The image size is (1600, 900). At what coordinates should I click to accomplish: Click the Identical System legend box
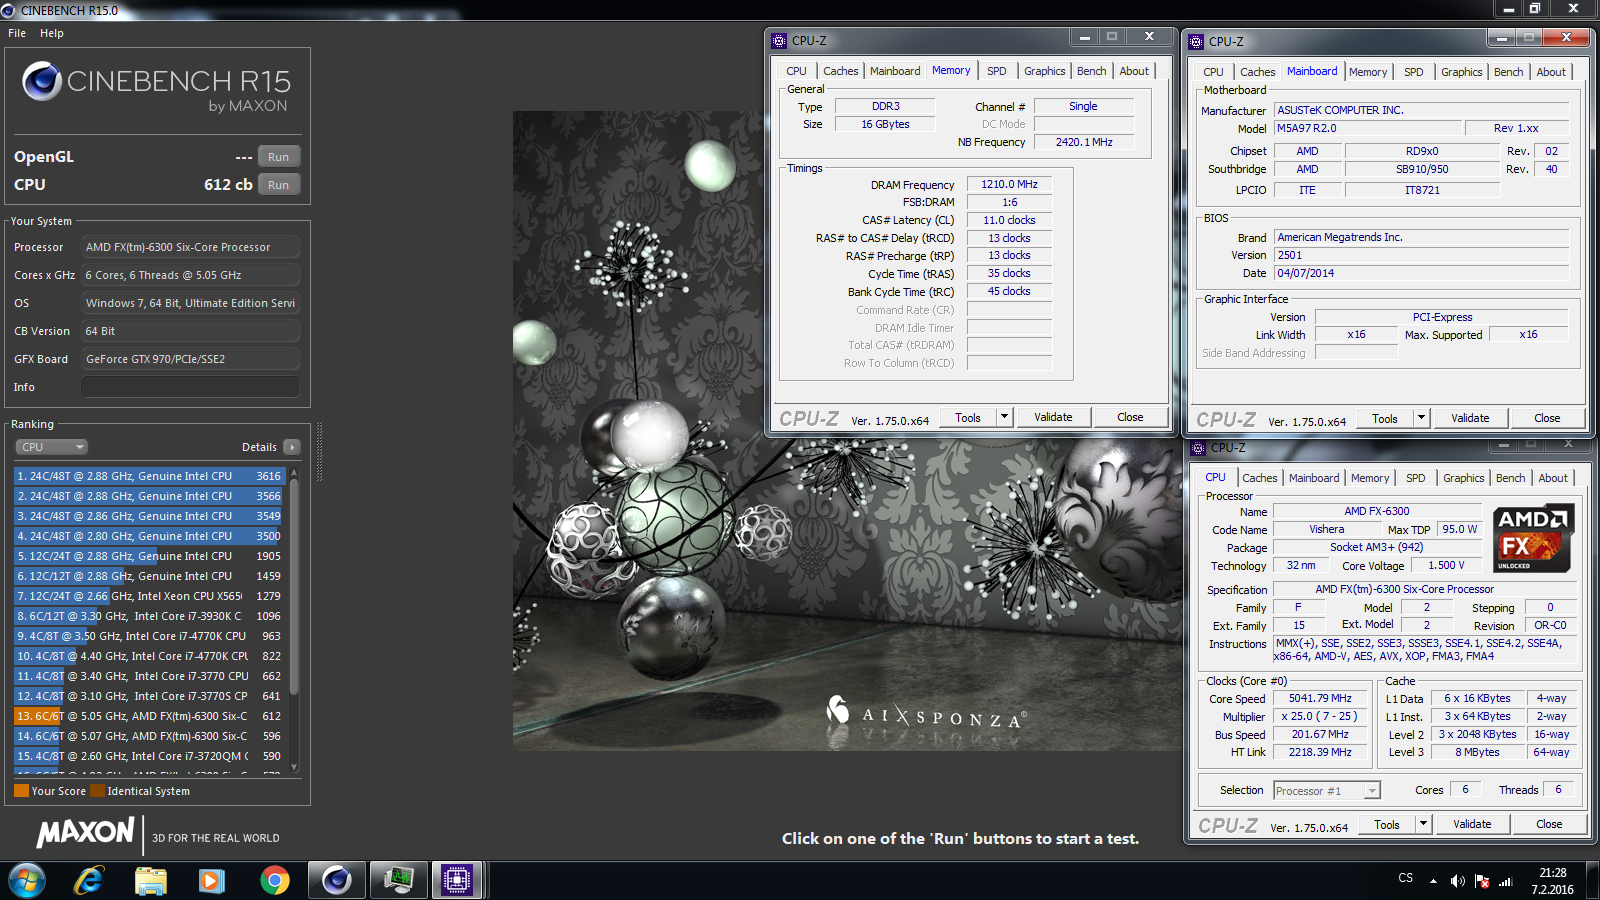(97, 791)
